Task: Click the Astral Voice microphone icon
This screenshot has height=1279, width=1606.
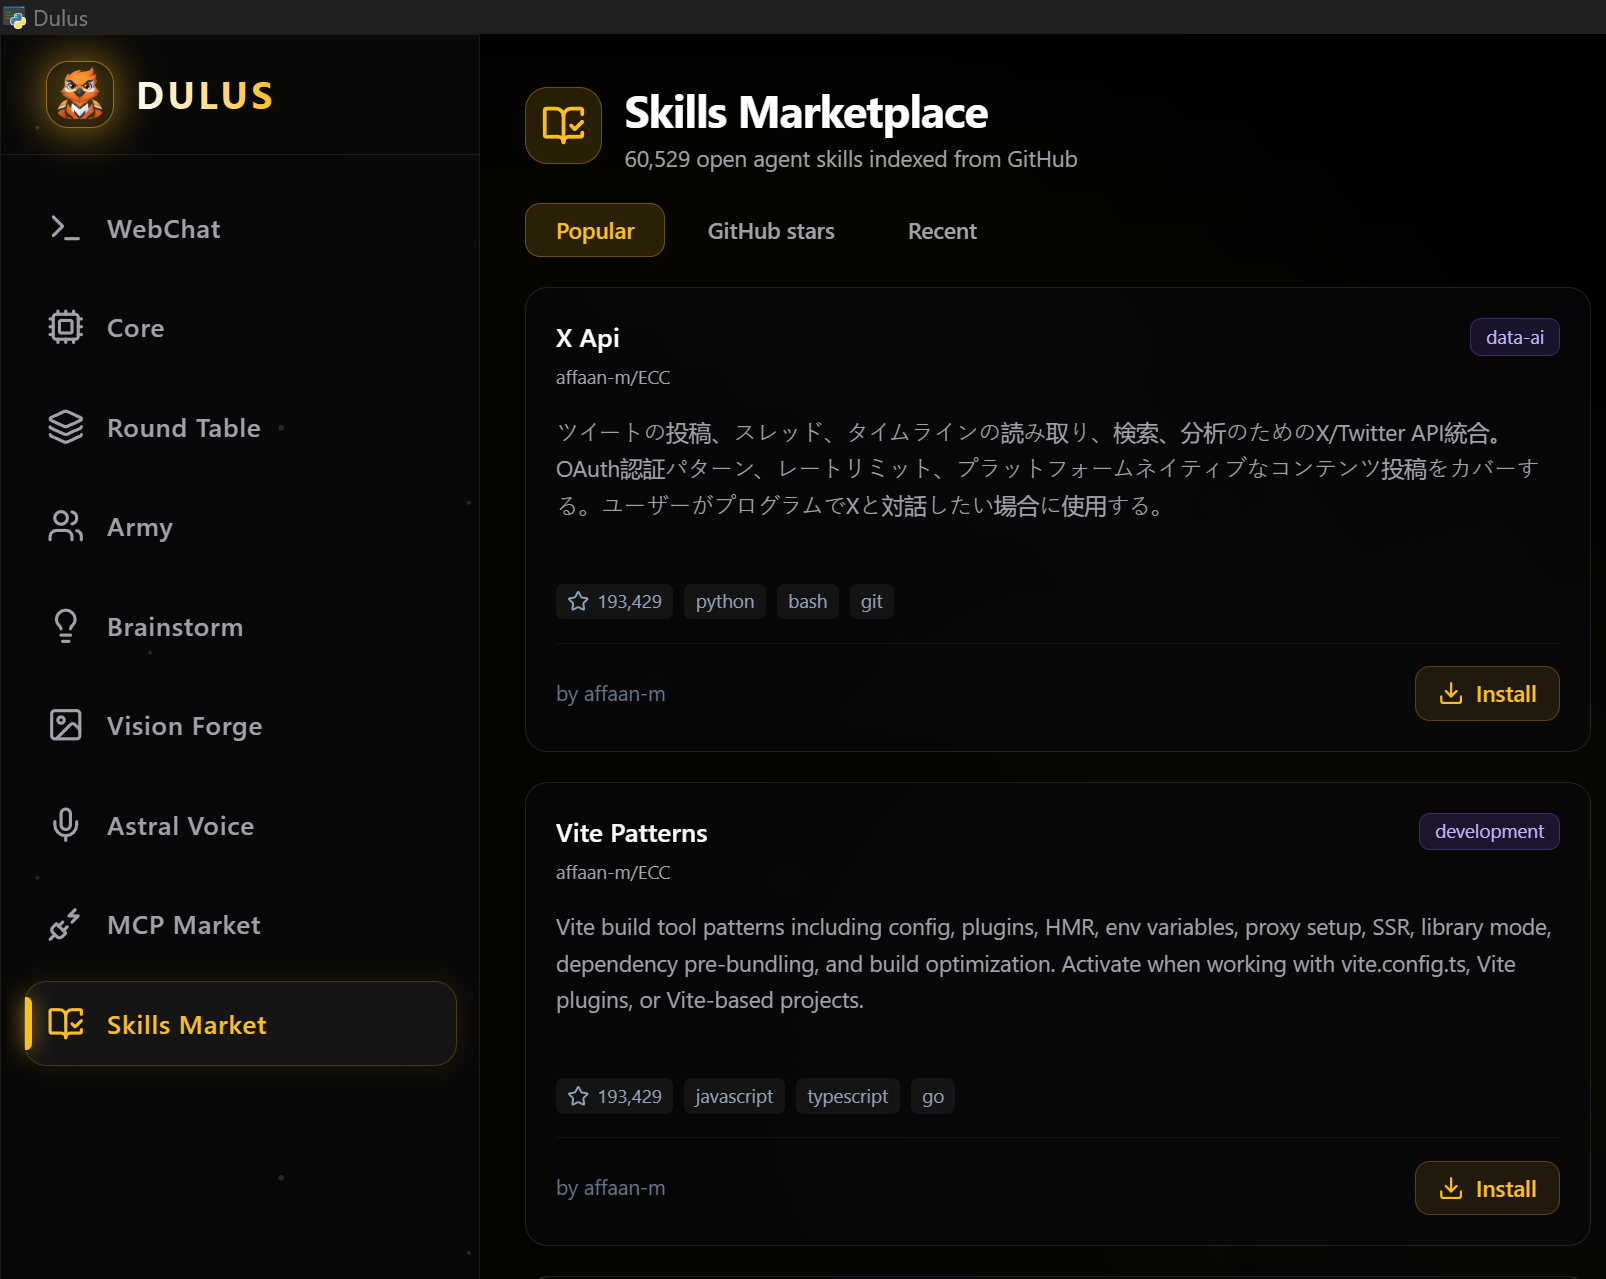Action: (x=65, y=825)
